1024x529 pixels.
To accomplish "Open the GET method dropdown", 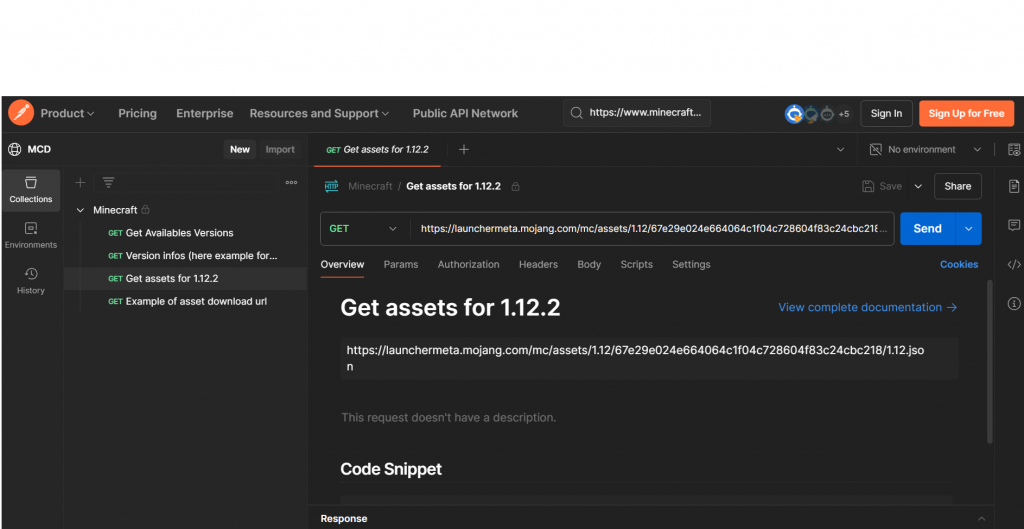I will click(x=364, y=229).
